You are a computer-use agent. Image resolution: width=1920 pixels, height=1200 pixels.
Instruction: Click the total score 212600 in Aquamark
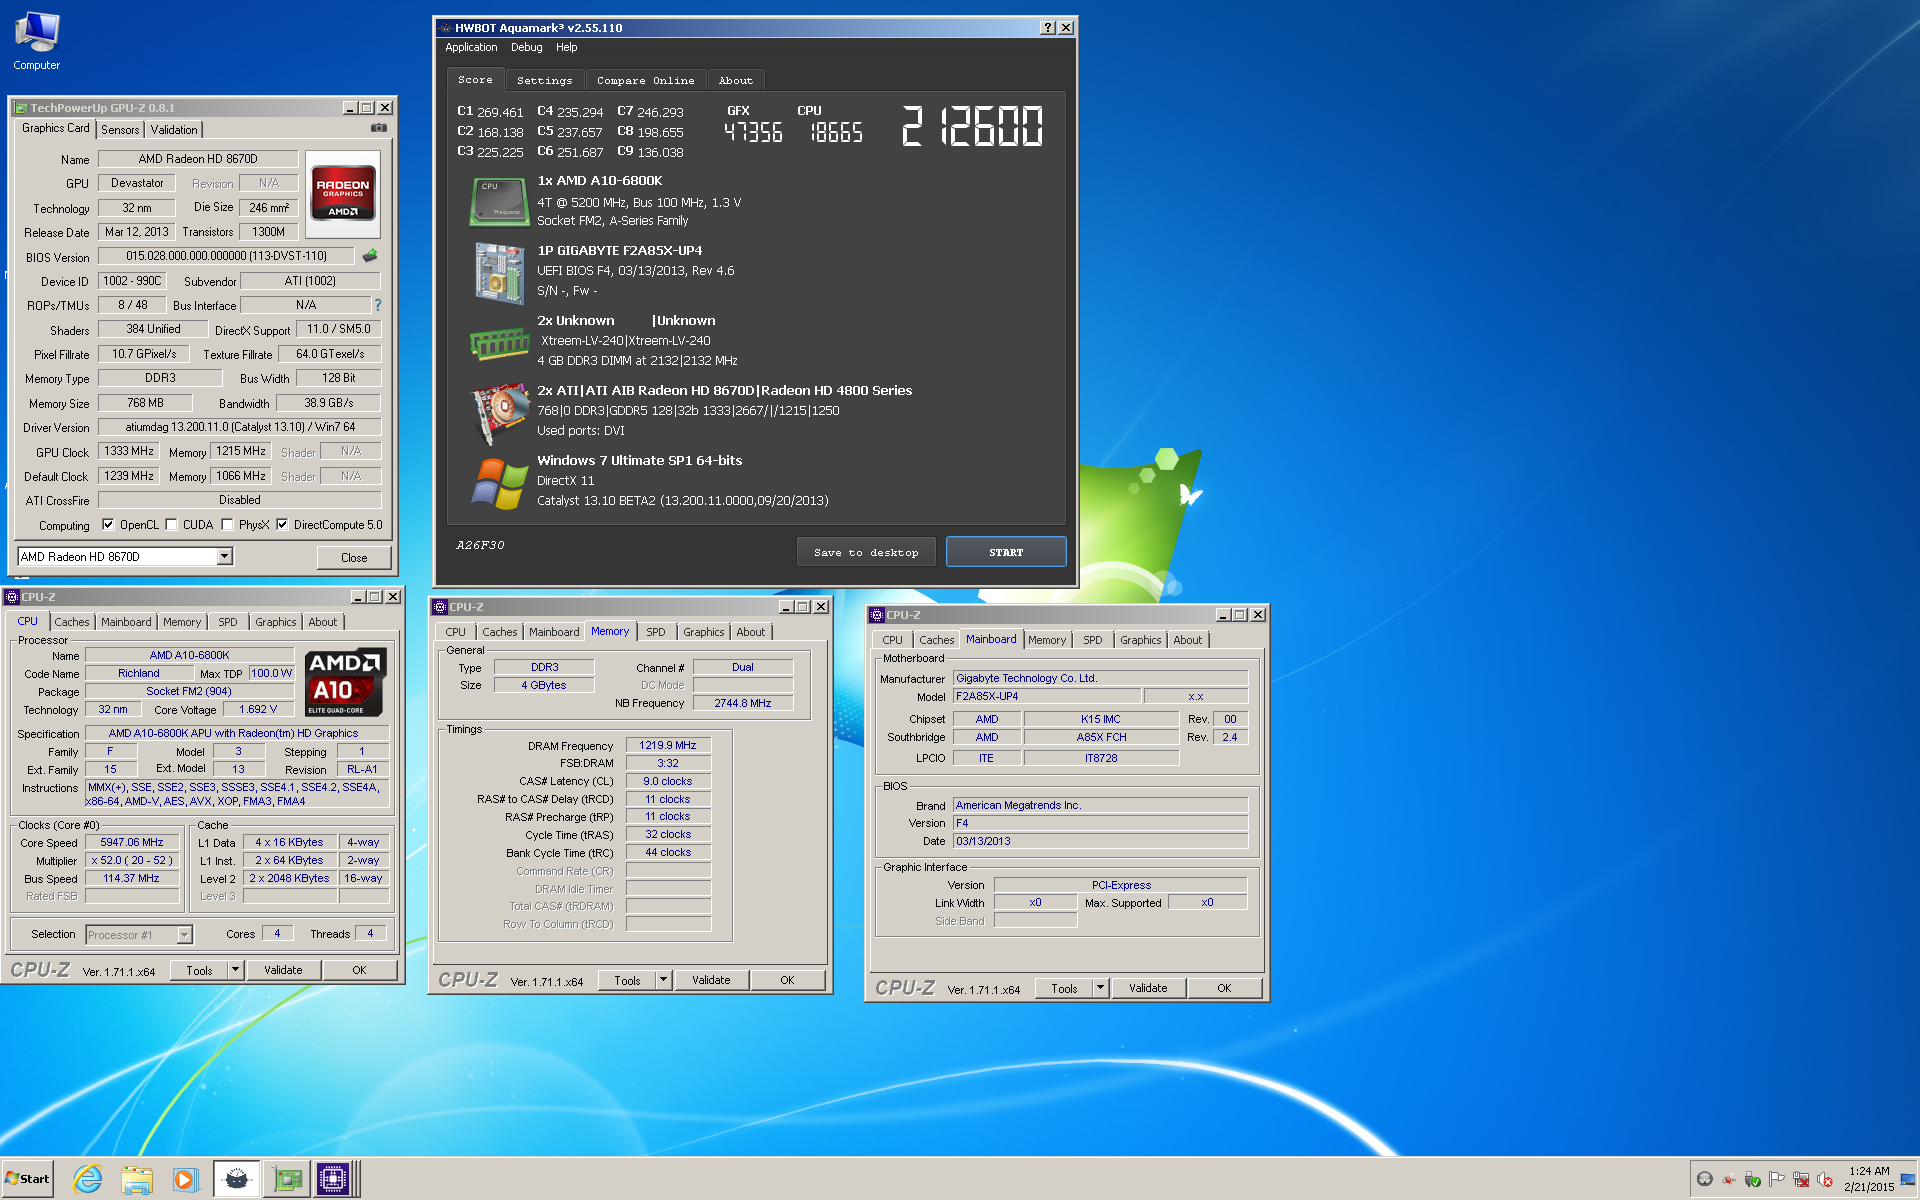tap(972, 127)
